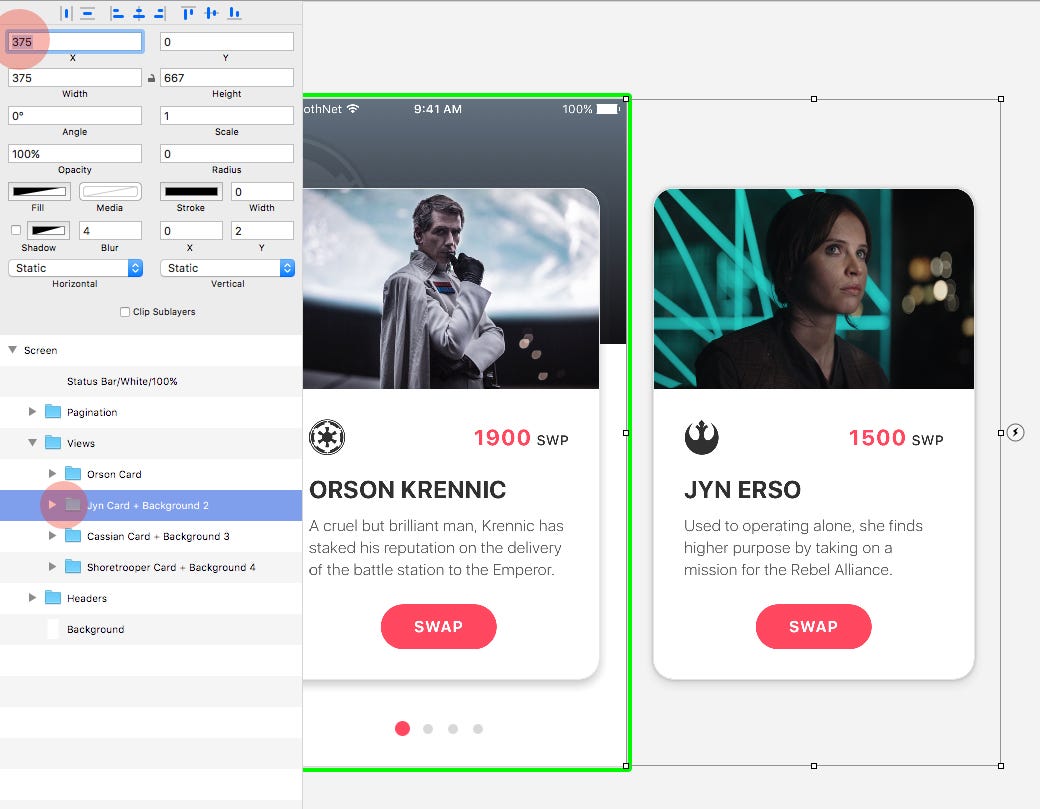Viewport: 1040px width, 809px height.
Task: Open the Shadow color swatch
Action: [x=48, y=230]
